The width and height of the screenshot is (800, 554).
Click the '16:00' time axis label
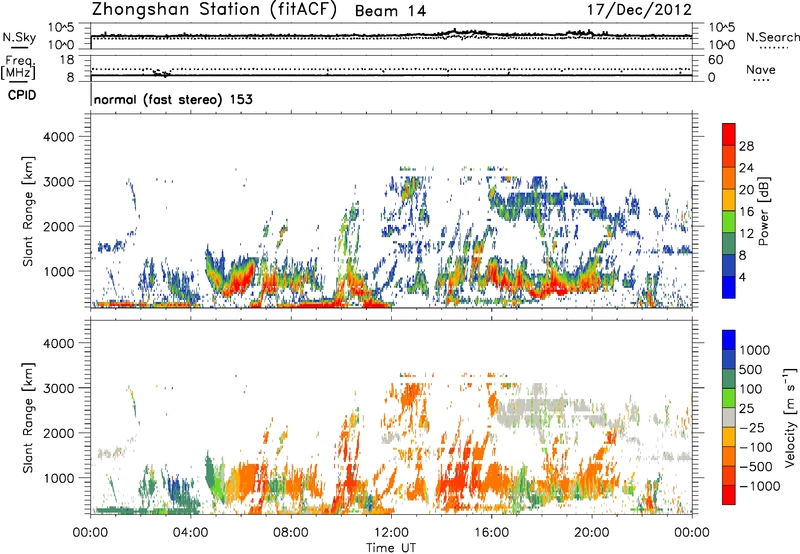click(492, 533)
